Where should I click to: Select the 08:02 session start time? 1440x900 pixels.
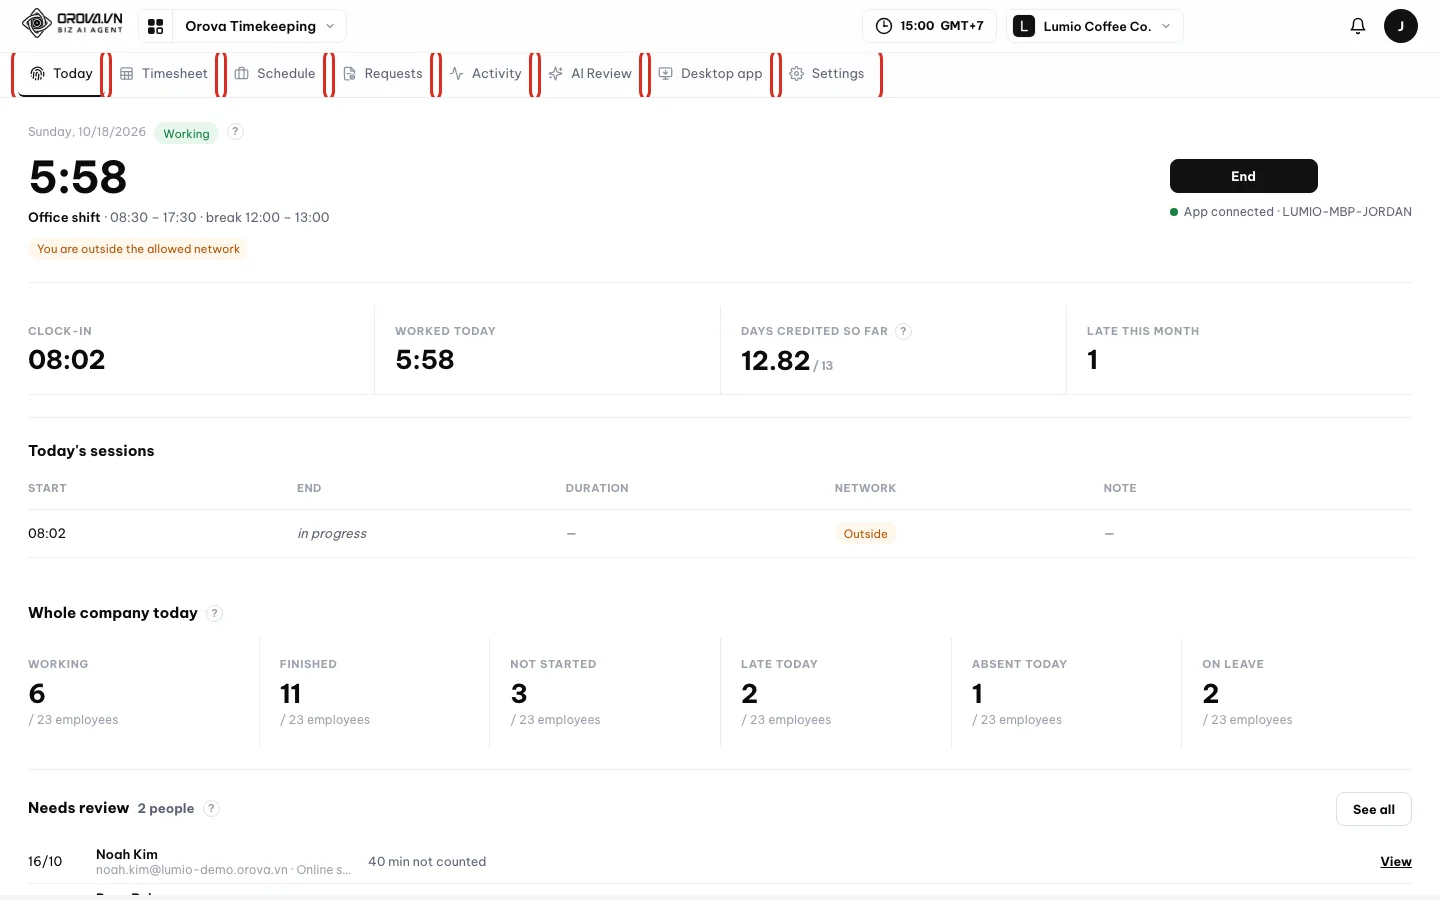(47, 534)
